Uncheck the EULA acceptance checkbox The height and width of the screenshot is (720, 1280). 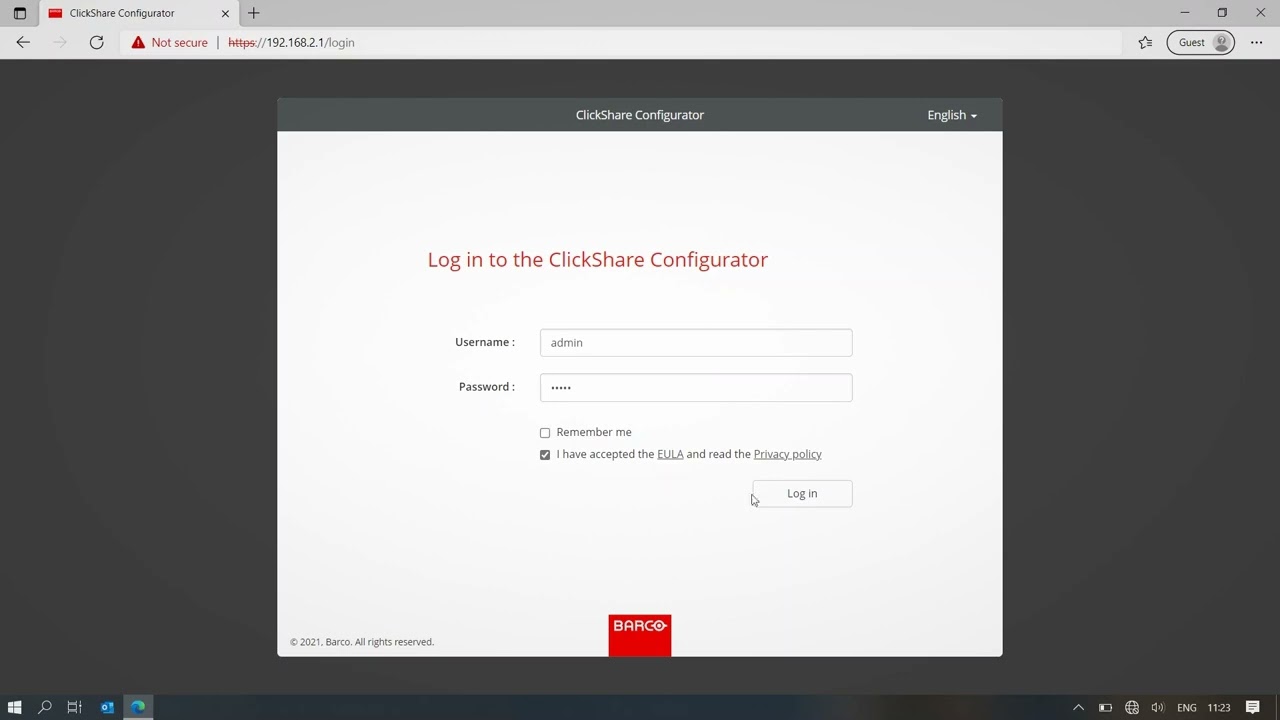545,455
